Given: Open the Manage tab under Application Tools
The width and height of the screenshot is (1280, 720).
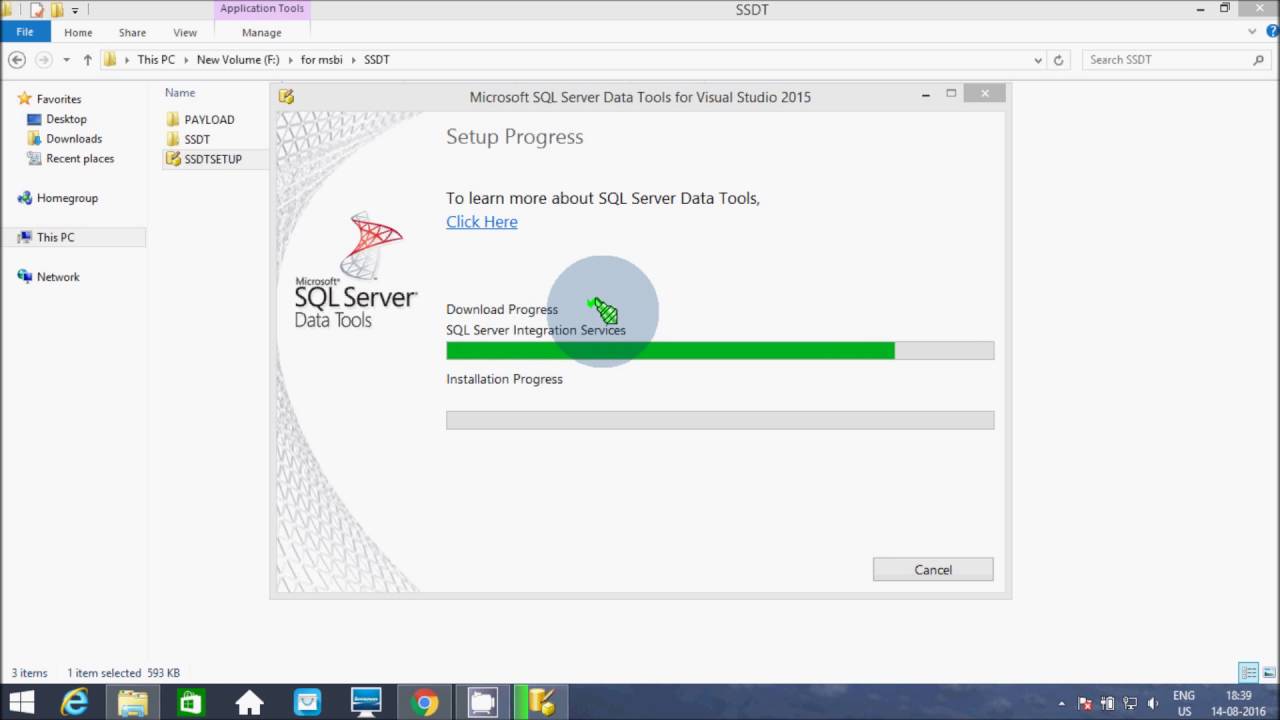Looking at the screenshot, I should pyautogui.click(x=261, y=32).
